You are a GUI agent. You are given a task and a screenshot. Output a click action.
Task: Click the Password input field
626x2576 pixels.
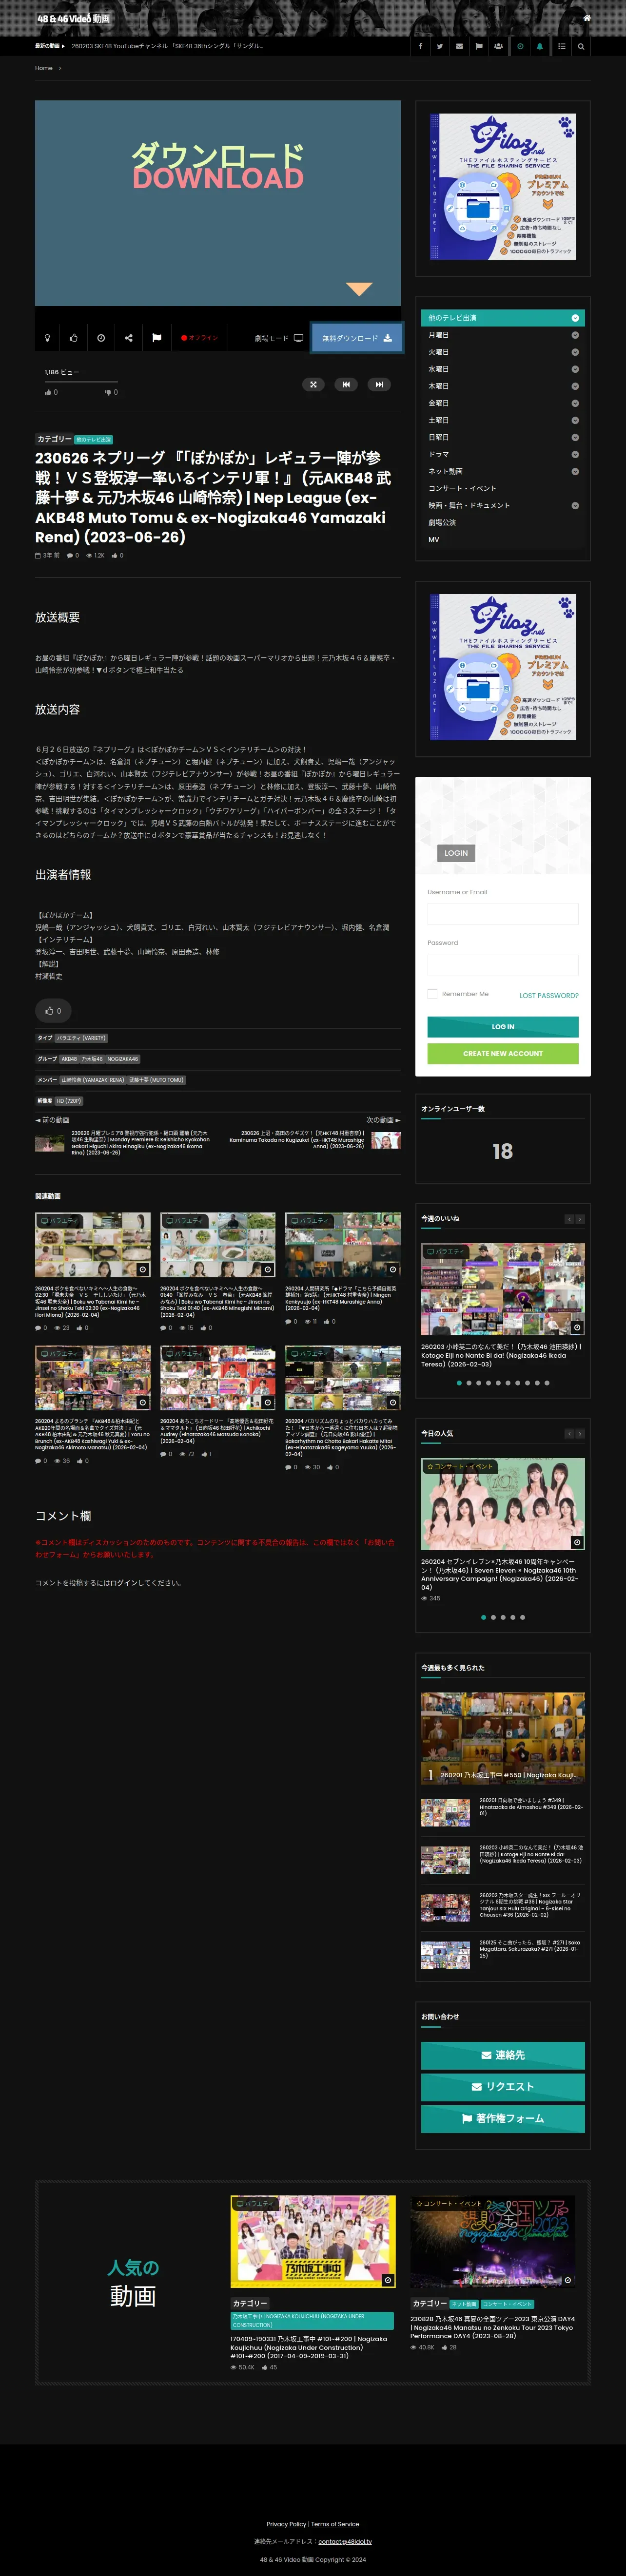coord(503,965)
